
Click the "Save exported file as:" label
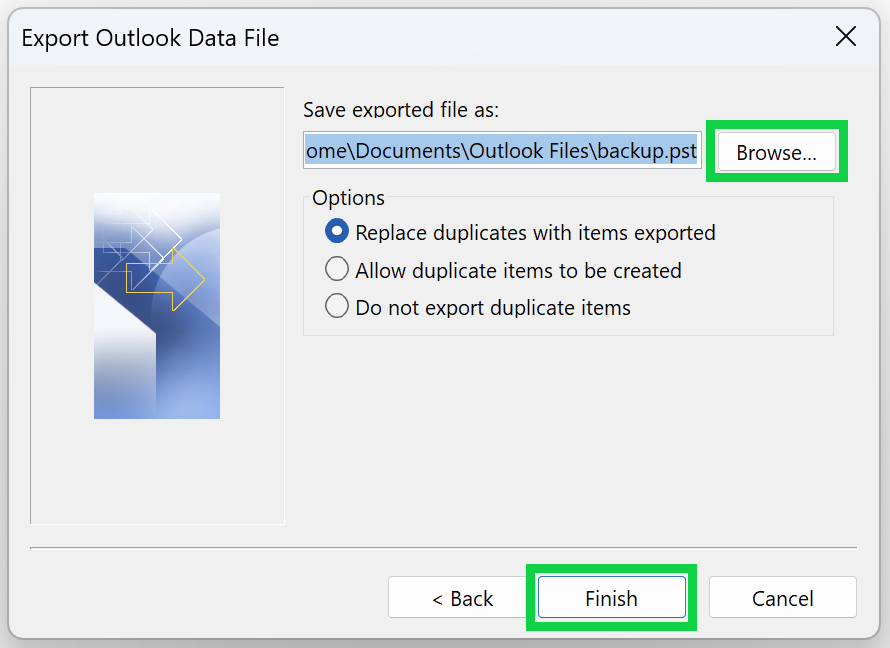[x=401, y=109]
